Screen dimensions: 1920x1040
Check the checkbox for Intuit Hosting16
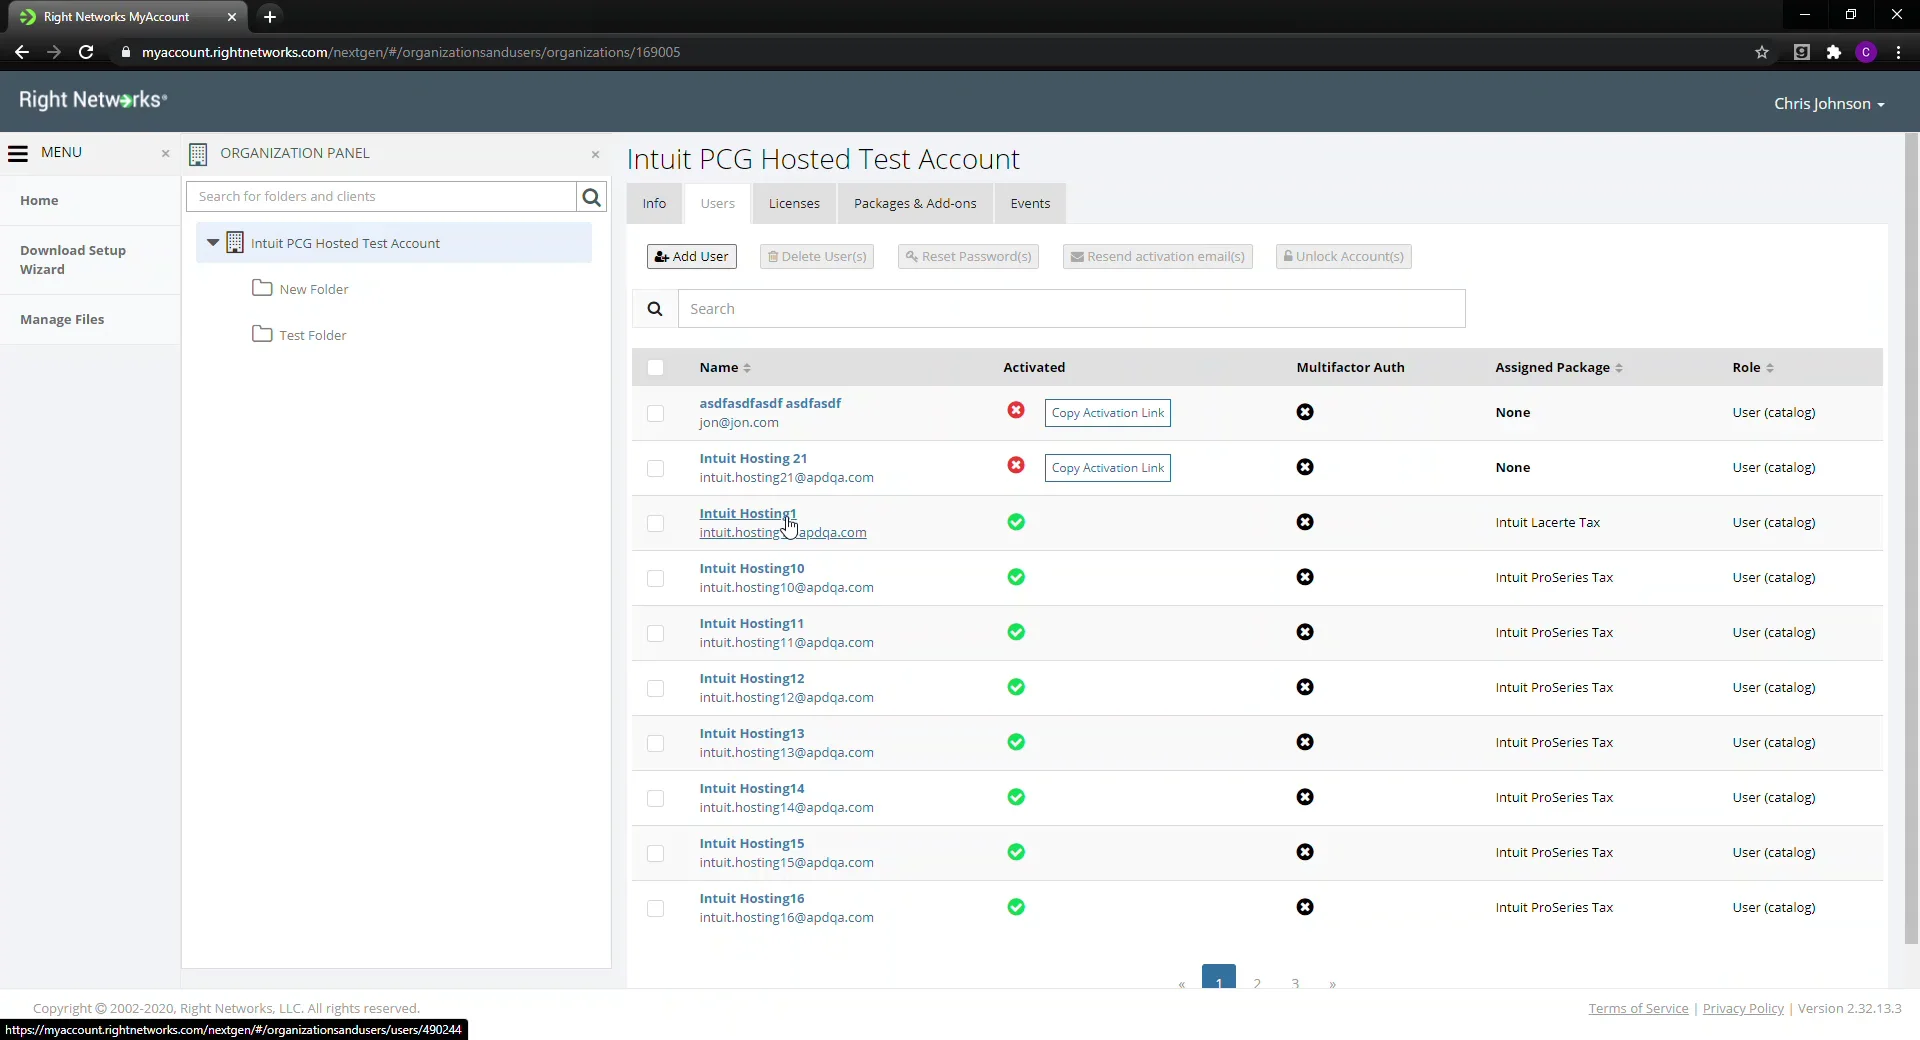(655, 908)
